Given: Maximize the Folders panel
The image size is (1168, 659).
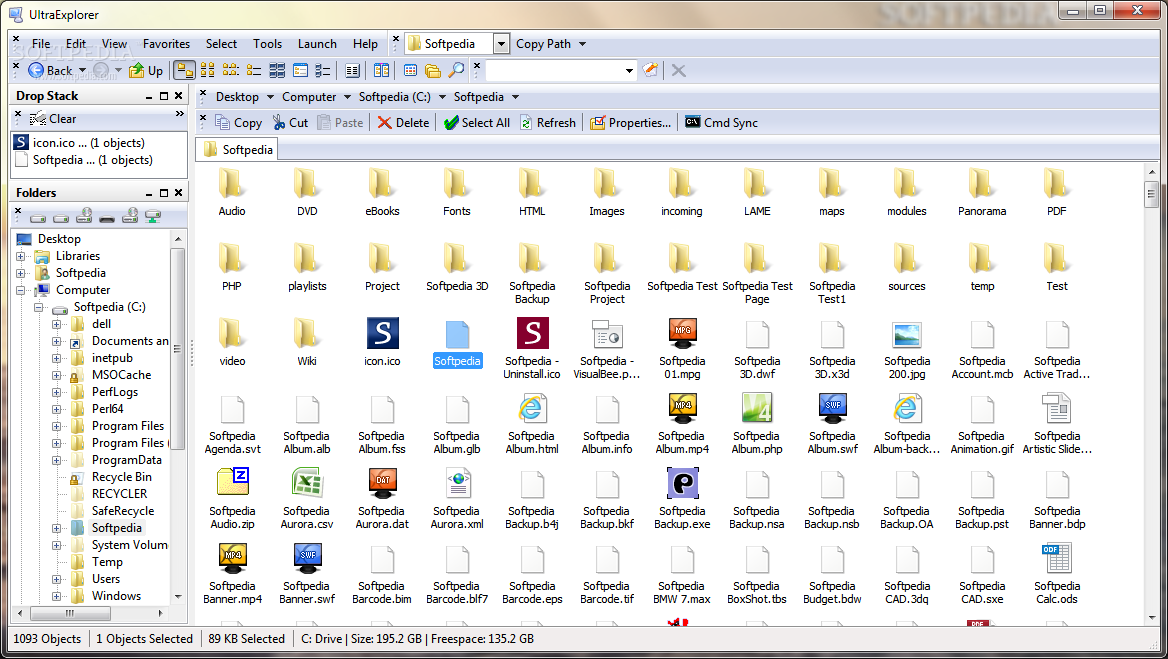Looking at the screenshot, I should tap(164, 193).
